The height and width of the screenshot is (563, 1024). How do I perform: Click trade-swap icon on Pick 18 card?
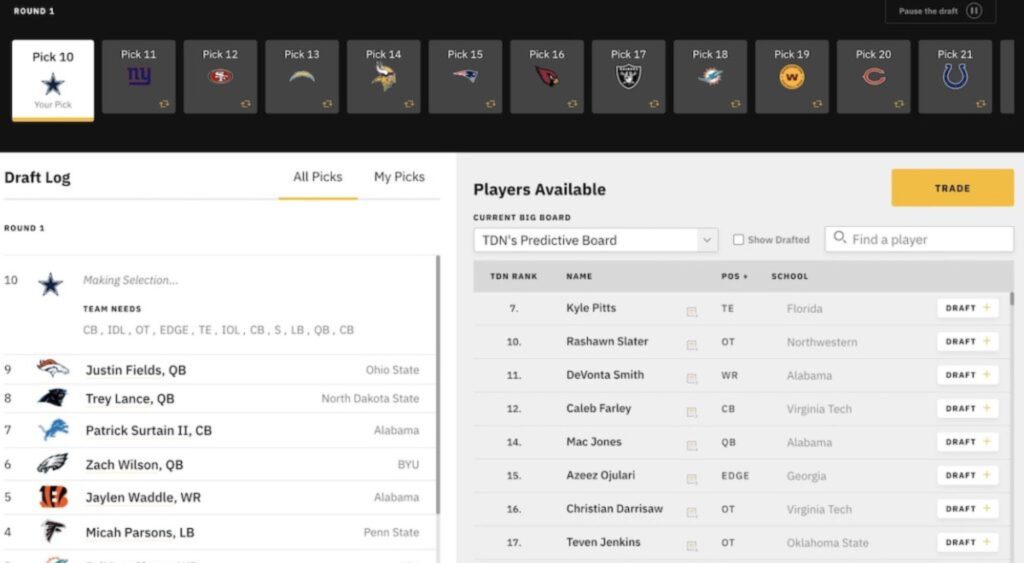(735, 104)
